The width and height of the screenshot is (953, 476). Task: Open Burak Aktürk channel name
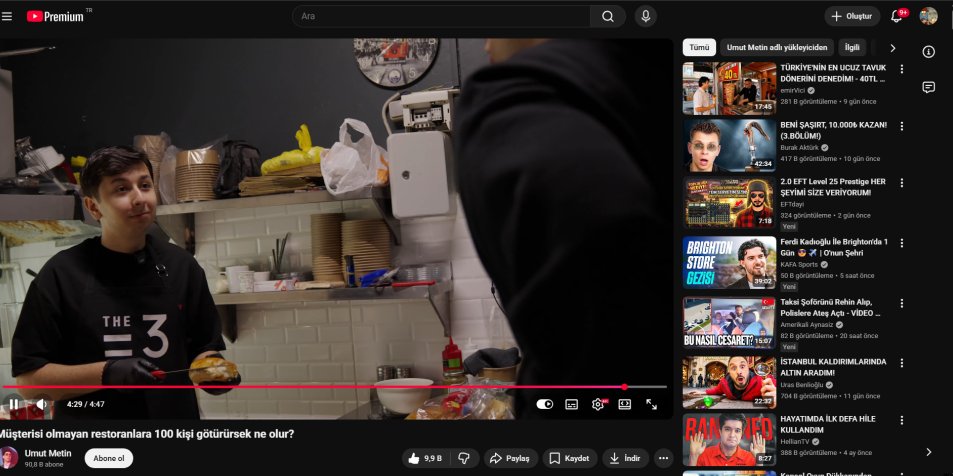pyautogui.click(x=799, y=148)
